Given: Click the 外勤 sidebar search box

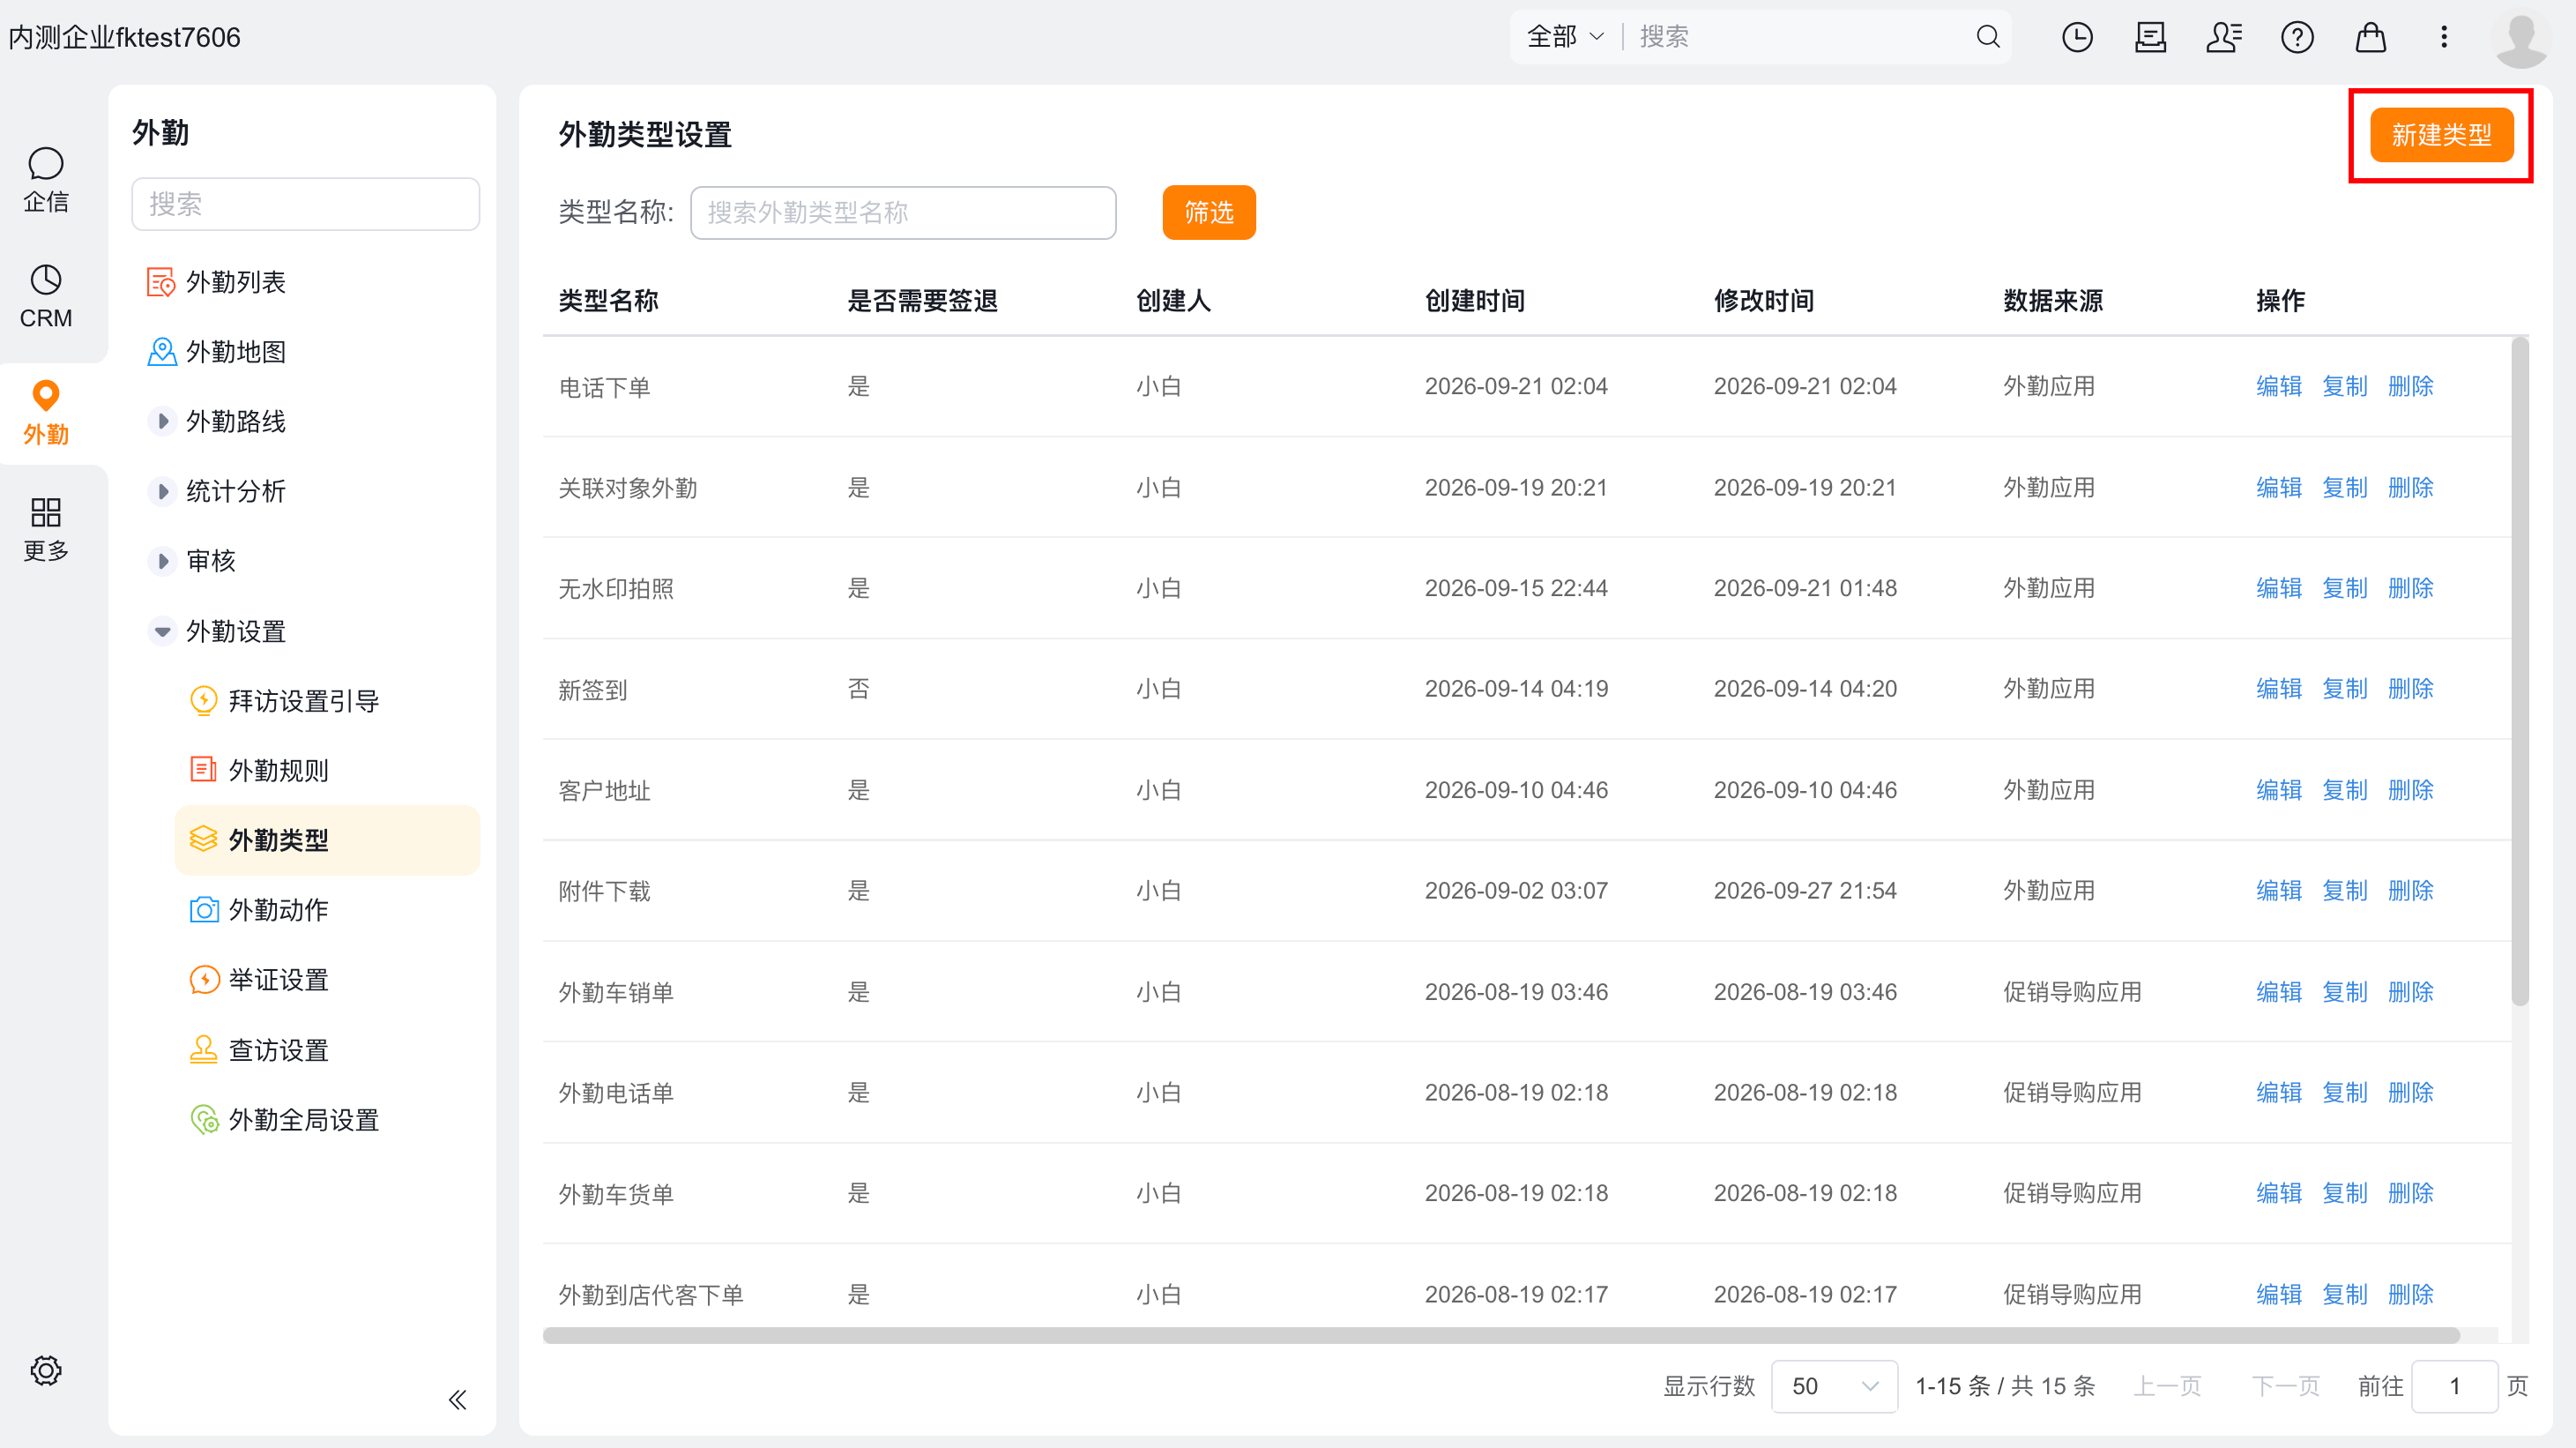Looking at the screenshot, I should pyautogui.click(x=305, y=204).
